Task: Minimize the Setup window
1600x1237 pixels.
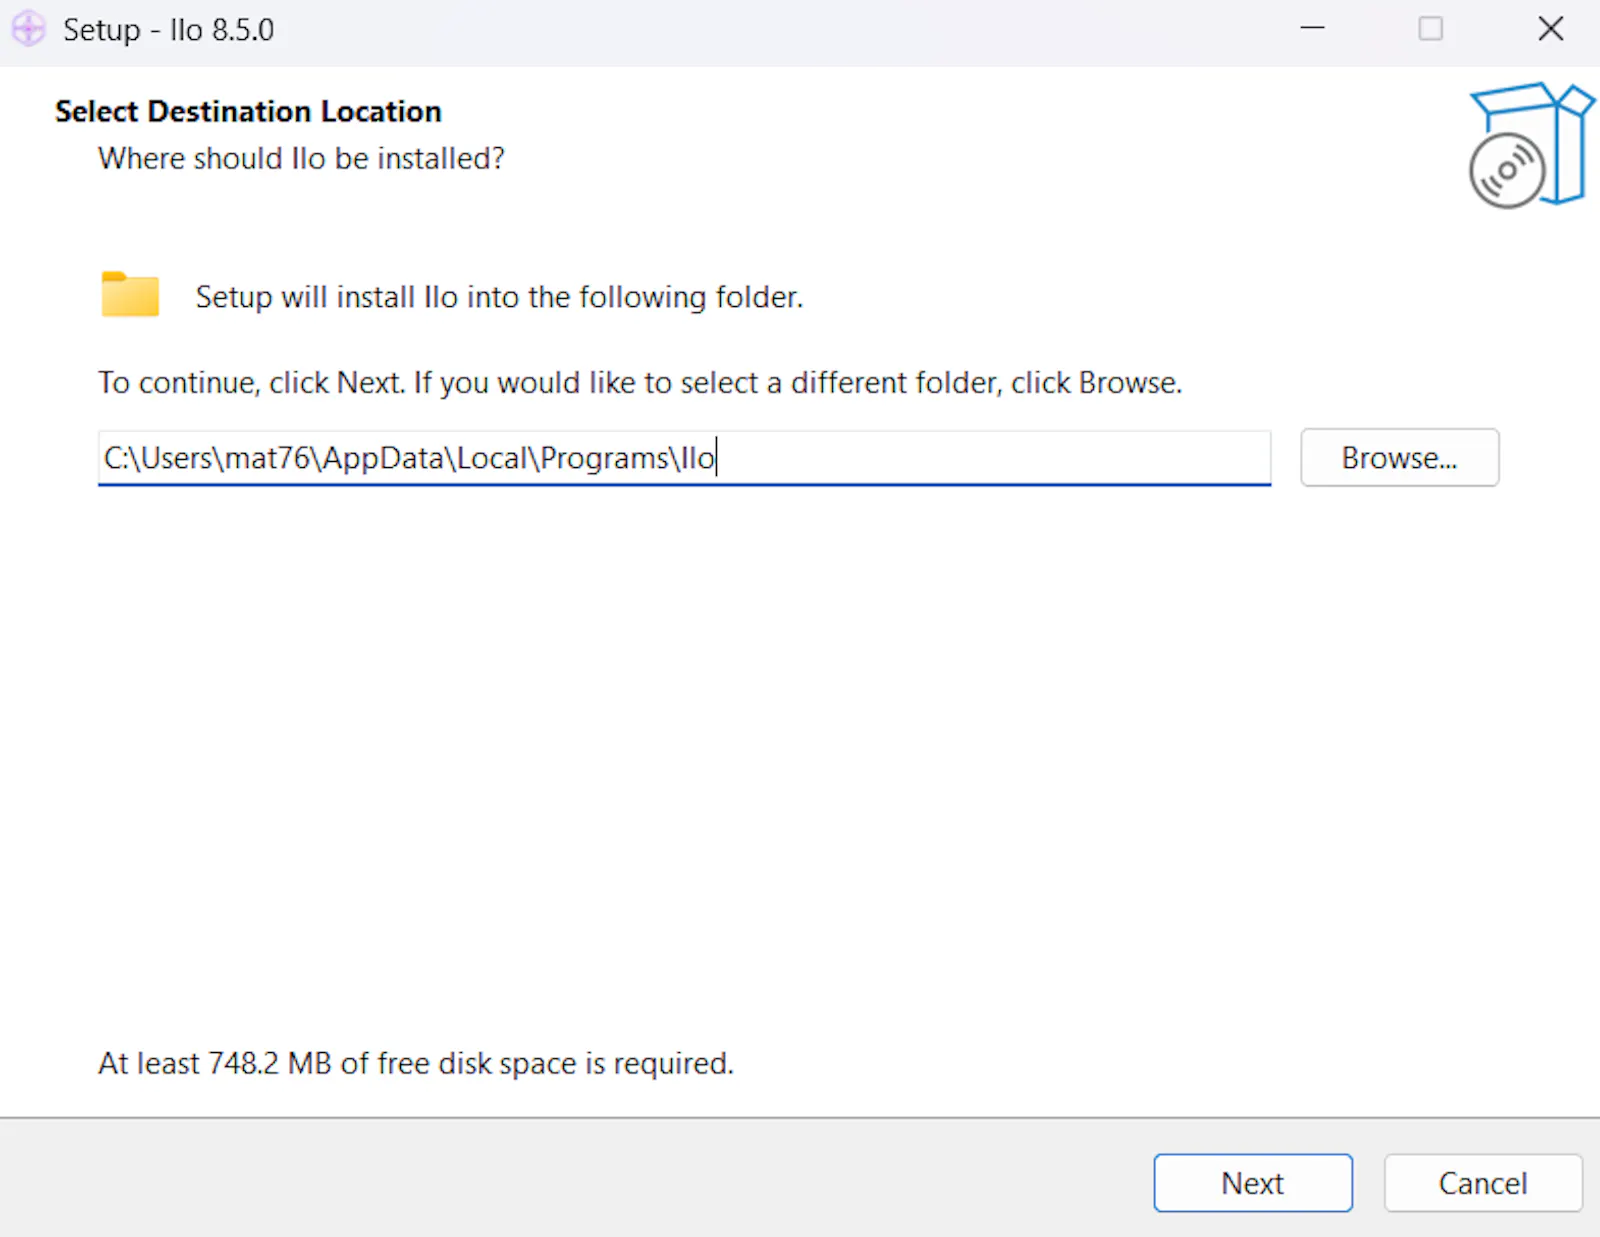Action: coord(1312,29)
